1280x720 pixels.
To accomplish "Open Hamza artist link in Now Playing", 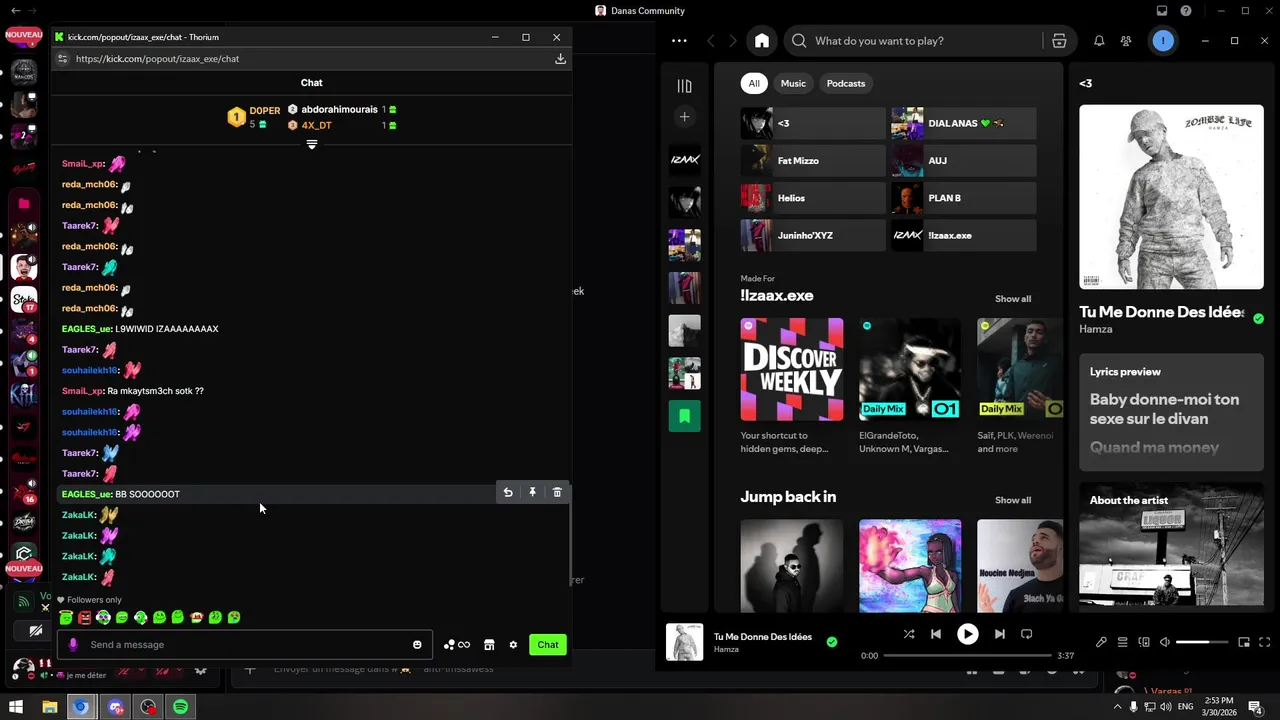I will pyautogui.click(x=1096, y=329).
